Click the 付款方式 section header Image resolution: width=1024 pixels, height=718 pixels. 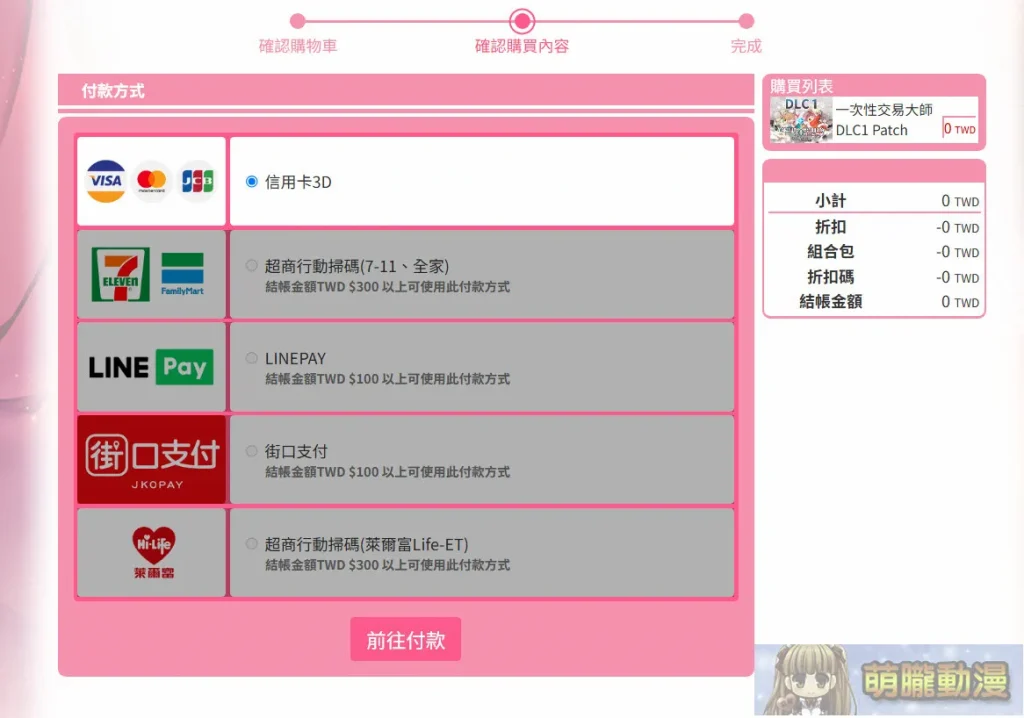[x=113, y=91]
